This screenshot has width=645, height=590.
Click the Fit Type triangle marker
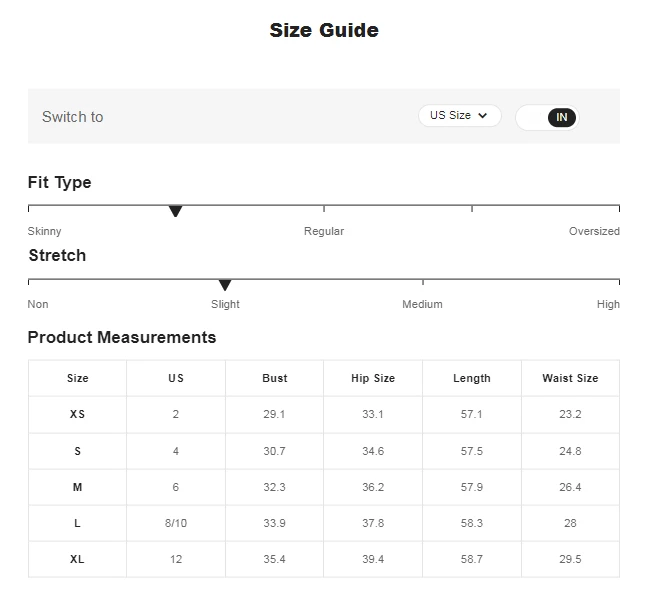pyautogui.click(x=175, y=211)
